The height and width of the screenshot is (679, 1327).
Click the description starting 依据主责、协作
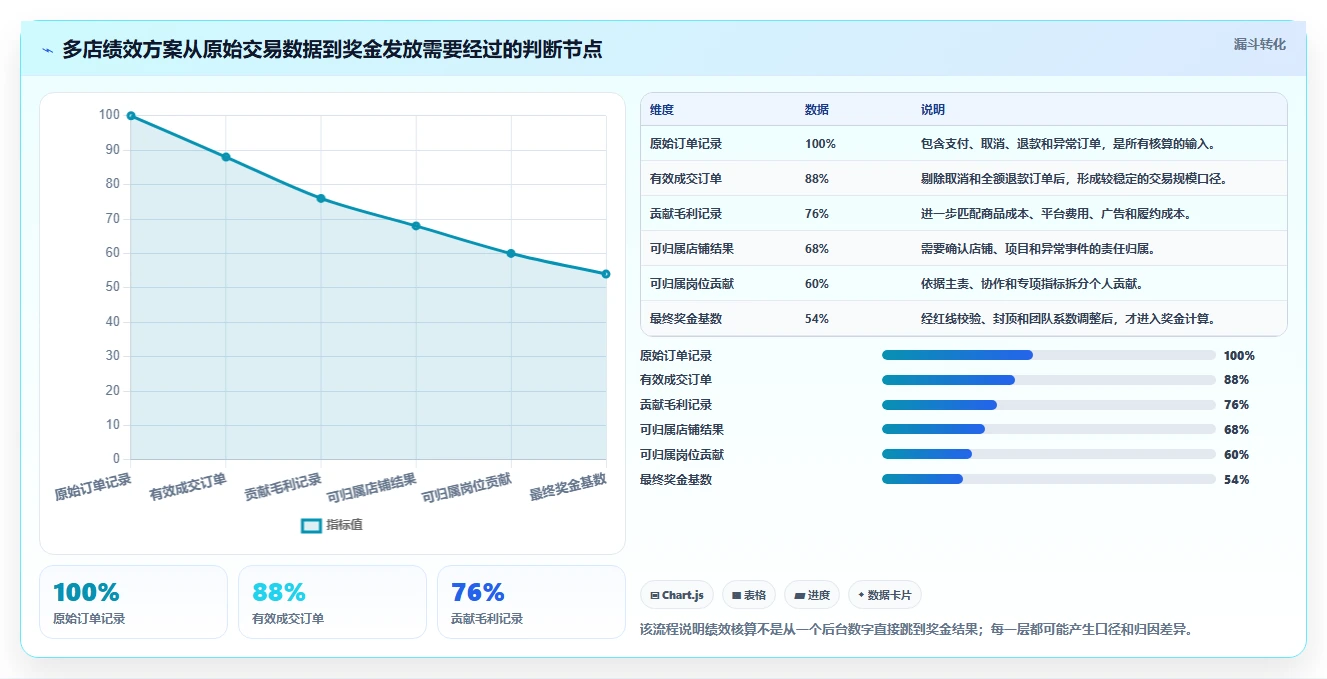(1031, 284)
